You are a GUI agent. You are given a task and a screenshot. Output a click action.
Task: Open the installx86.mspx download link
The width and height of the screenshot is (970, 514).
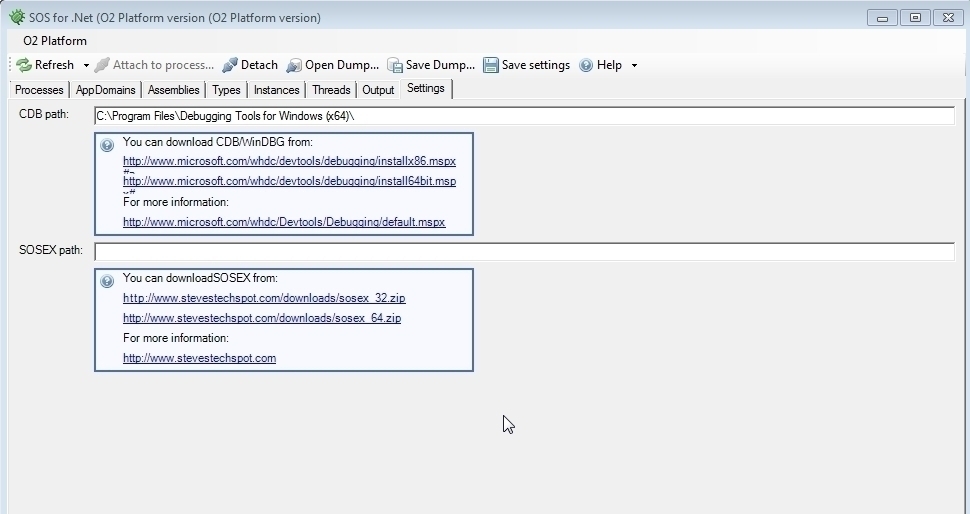289,161
